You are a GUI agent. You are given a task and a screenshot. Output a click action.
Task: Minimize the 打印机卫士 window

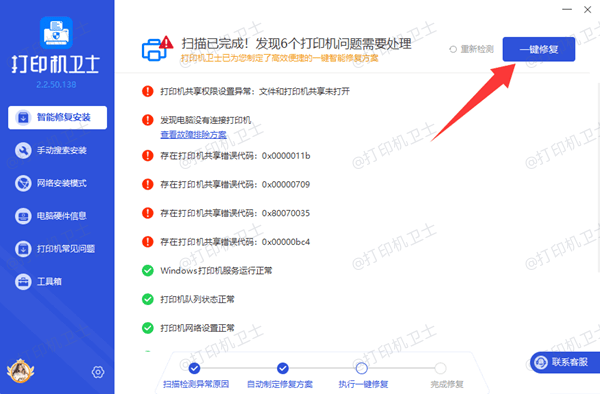[567, 9]
